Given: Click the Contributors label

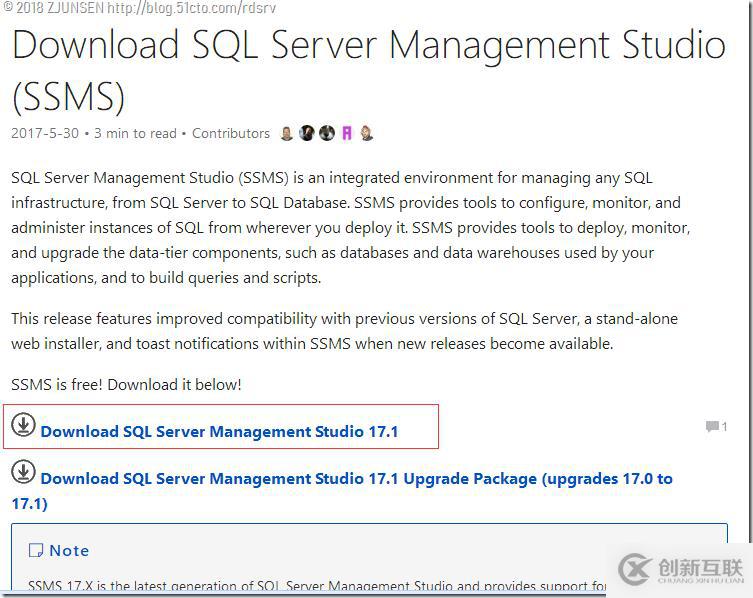Looking at the screenshot, I should click(231, 133).
